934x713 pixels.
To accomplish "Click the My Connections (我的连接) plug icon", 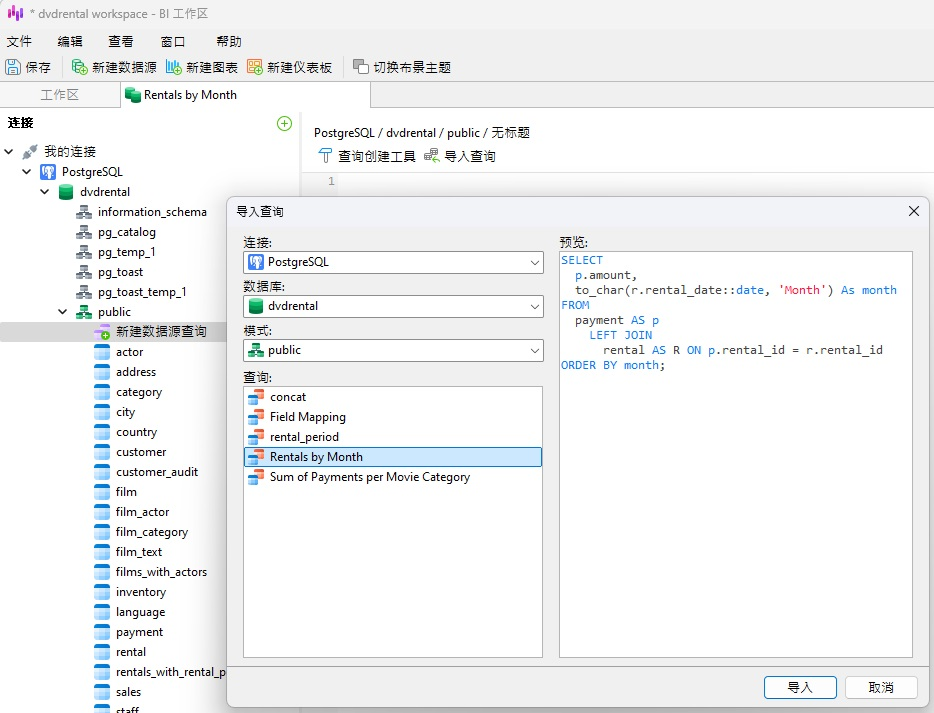I will point(30,152).
